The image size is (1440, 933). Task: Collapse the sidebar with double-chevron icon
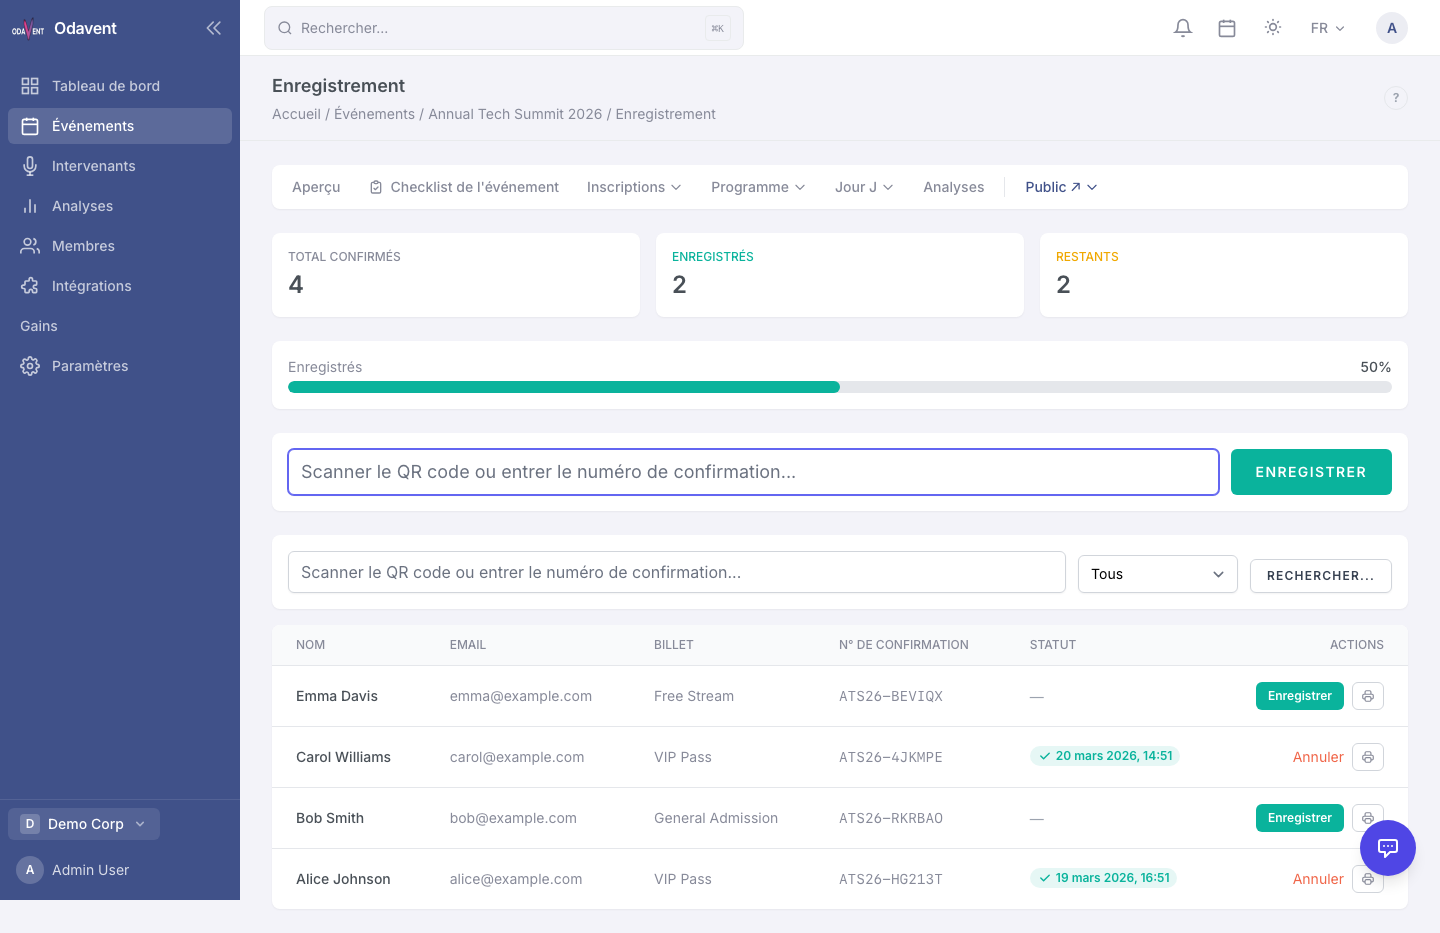pyautogui.click(x=213, y=28)
